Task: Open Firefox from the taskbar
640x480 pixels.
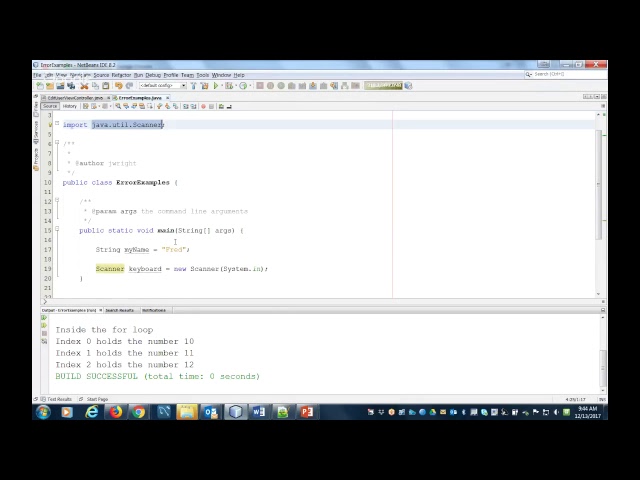Action: tap(116, 412)
